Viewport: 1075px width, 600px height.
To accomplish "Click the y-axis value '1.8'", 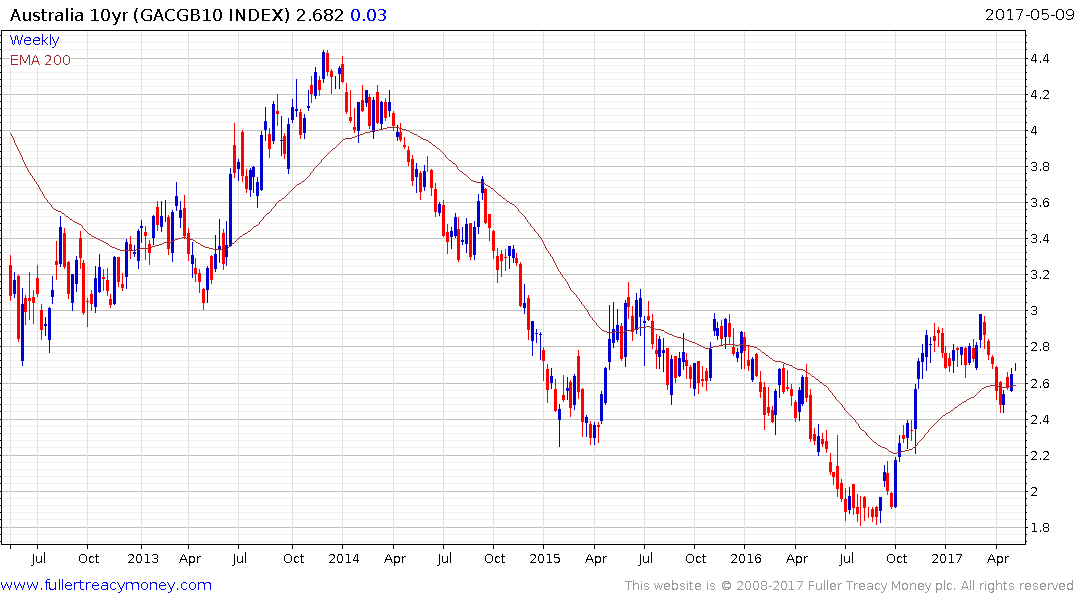I will pyautogui.click(x=1039, y=527).
